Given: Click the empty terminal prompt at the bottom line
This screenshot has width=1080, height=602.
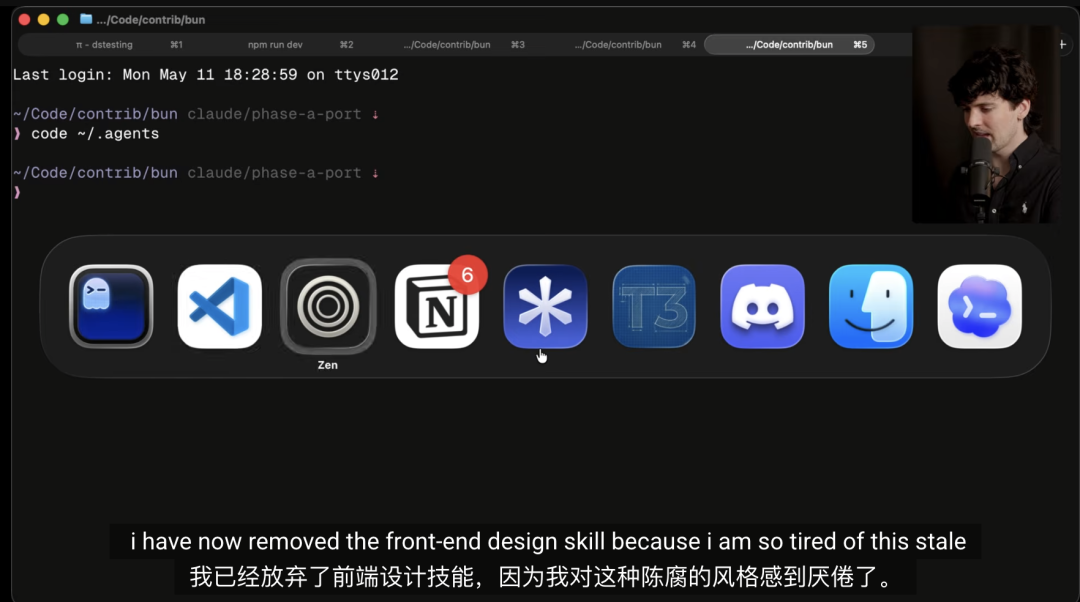Looking at the screenshot, I should tap(17, 192).
